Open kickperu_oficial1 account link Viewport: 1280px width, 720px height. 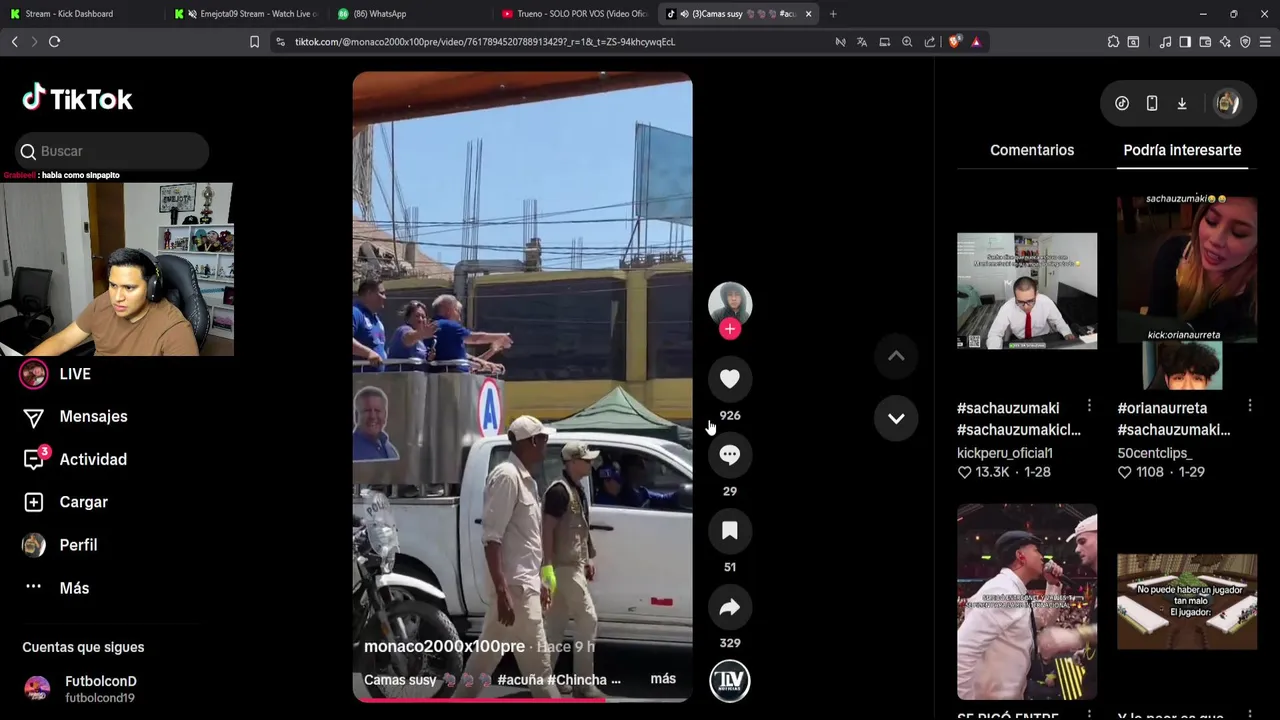(x=1004, y=453)
